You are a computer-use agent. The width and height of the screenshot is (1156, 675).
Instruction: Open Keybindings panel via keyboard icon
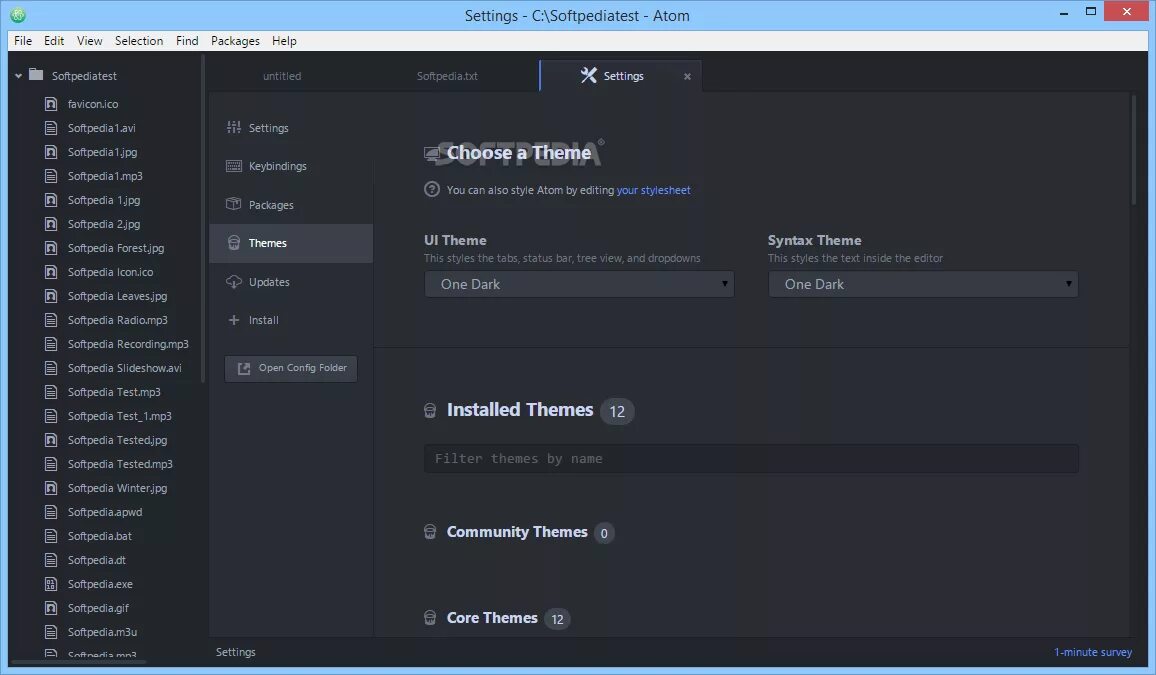[x=234, y=166]
